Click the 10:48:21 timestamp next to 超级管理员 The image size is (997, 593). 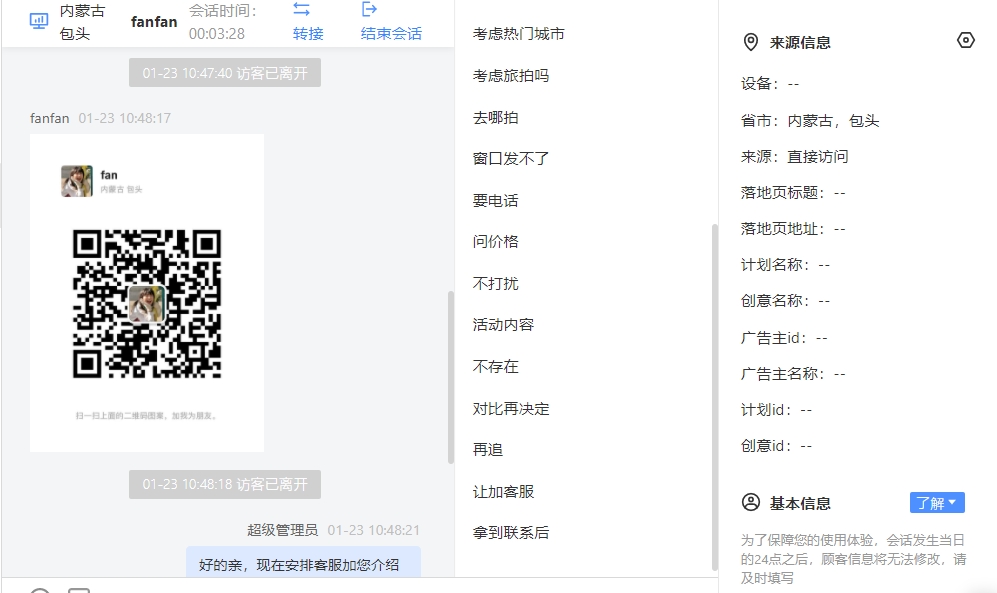click(x=374, y=530)
